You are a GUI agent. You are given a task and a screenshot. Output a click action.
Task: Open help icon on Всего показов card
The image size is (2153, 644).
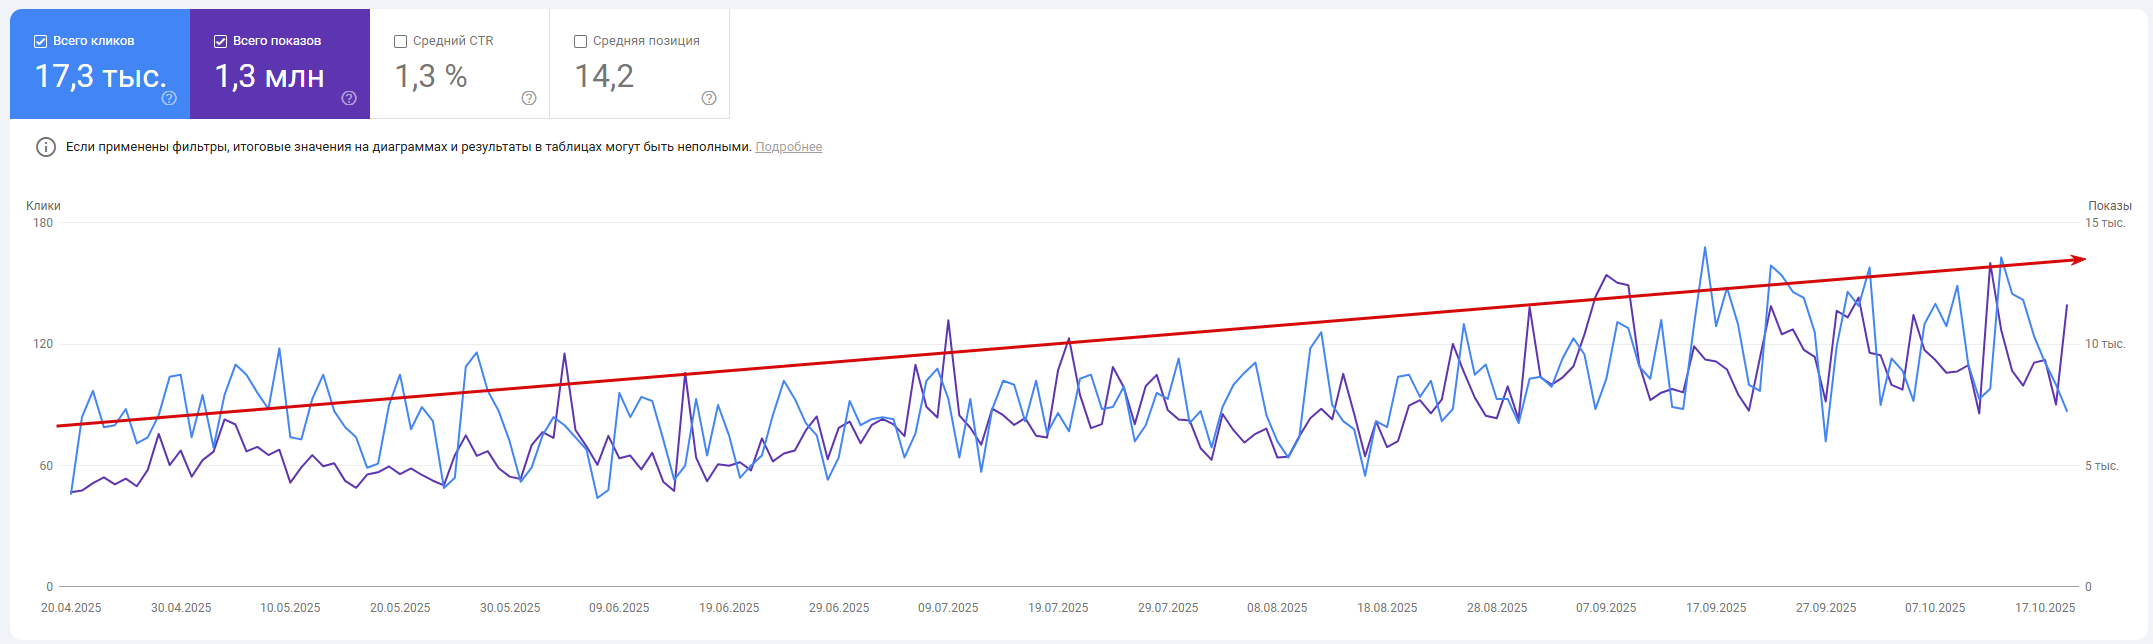point(349,98)
